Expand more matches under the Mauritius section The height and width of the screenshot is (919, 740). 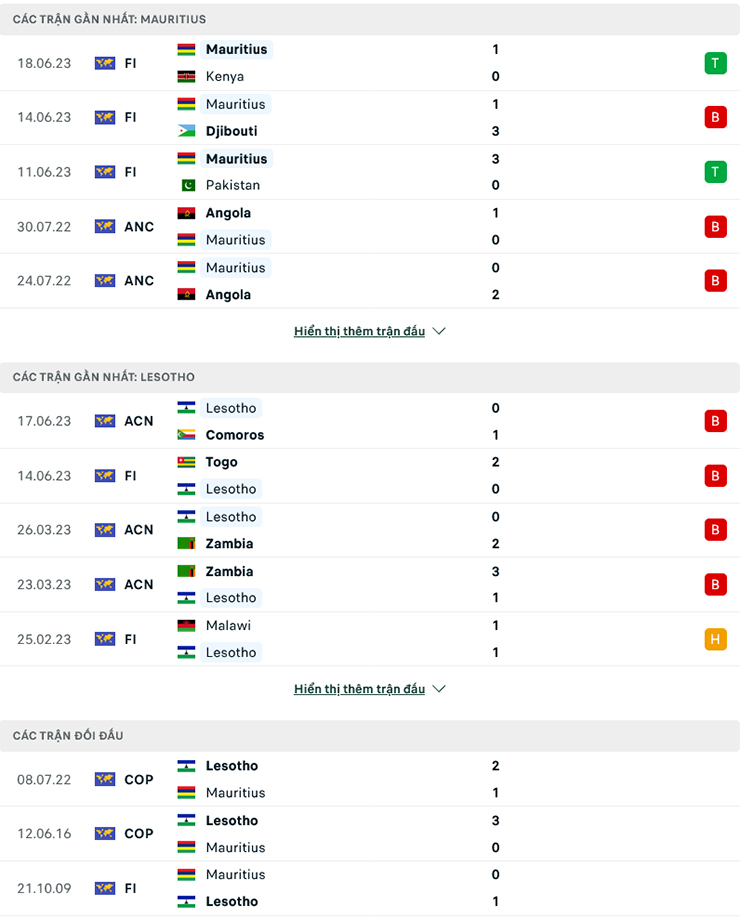[x=360, y=331]
